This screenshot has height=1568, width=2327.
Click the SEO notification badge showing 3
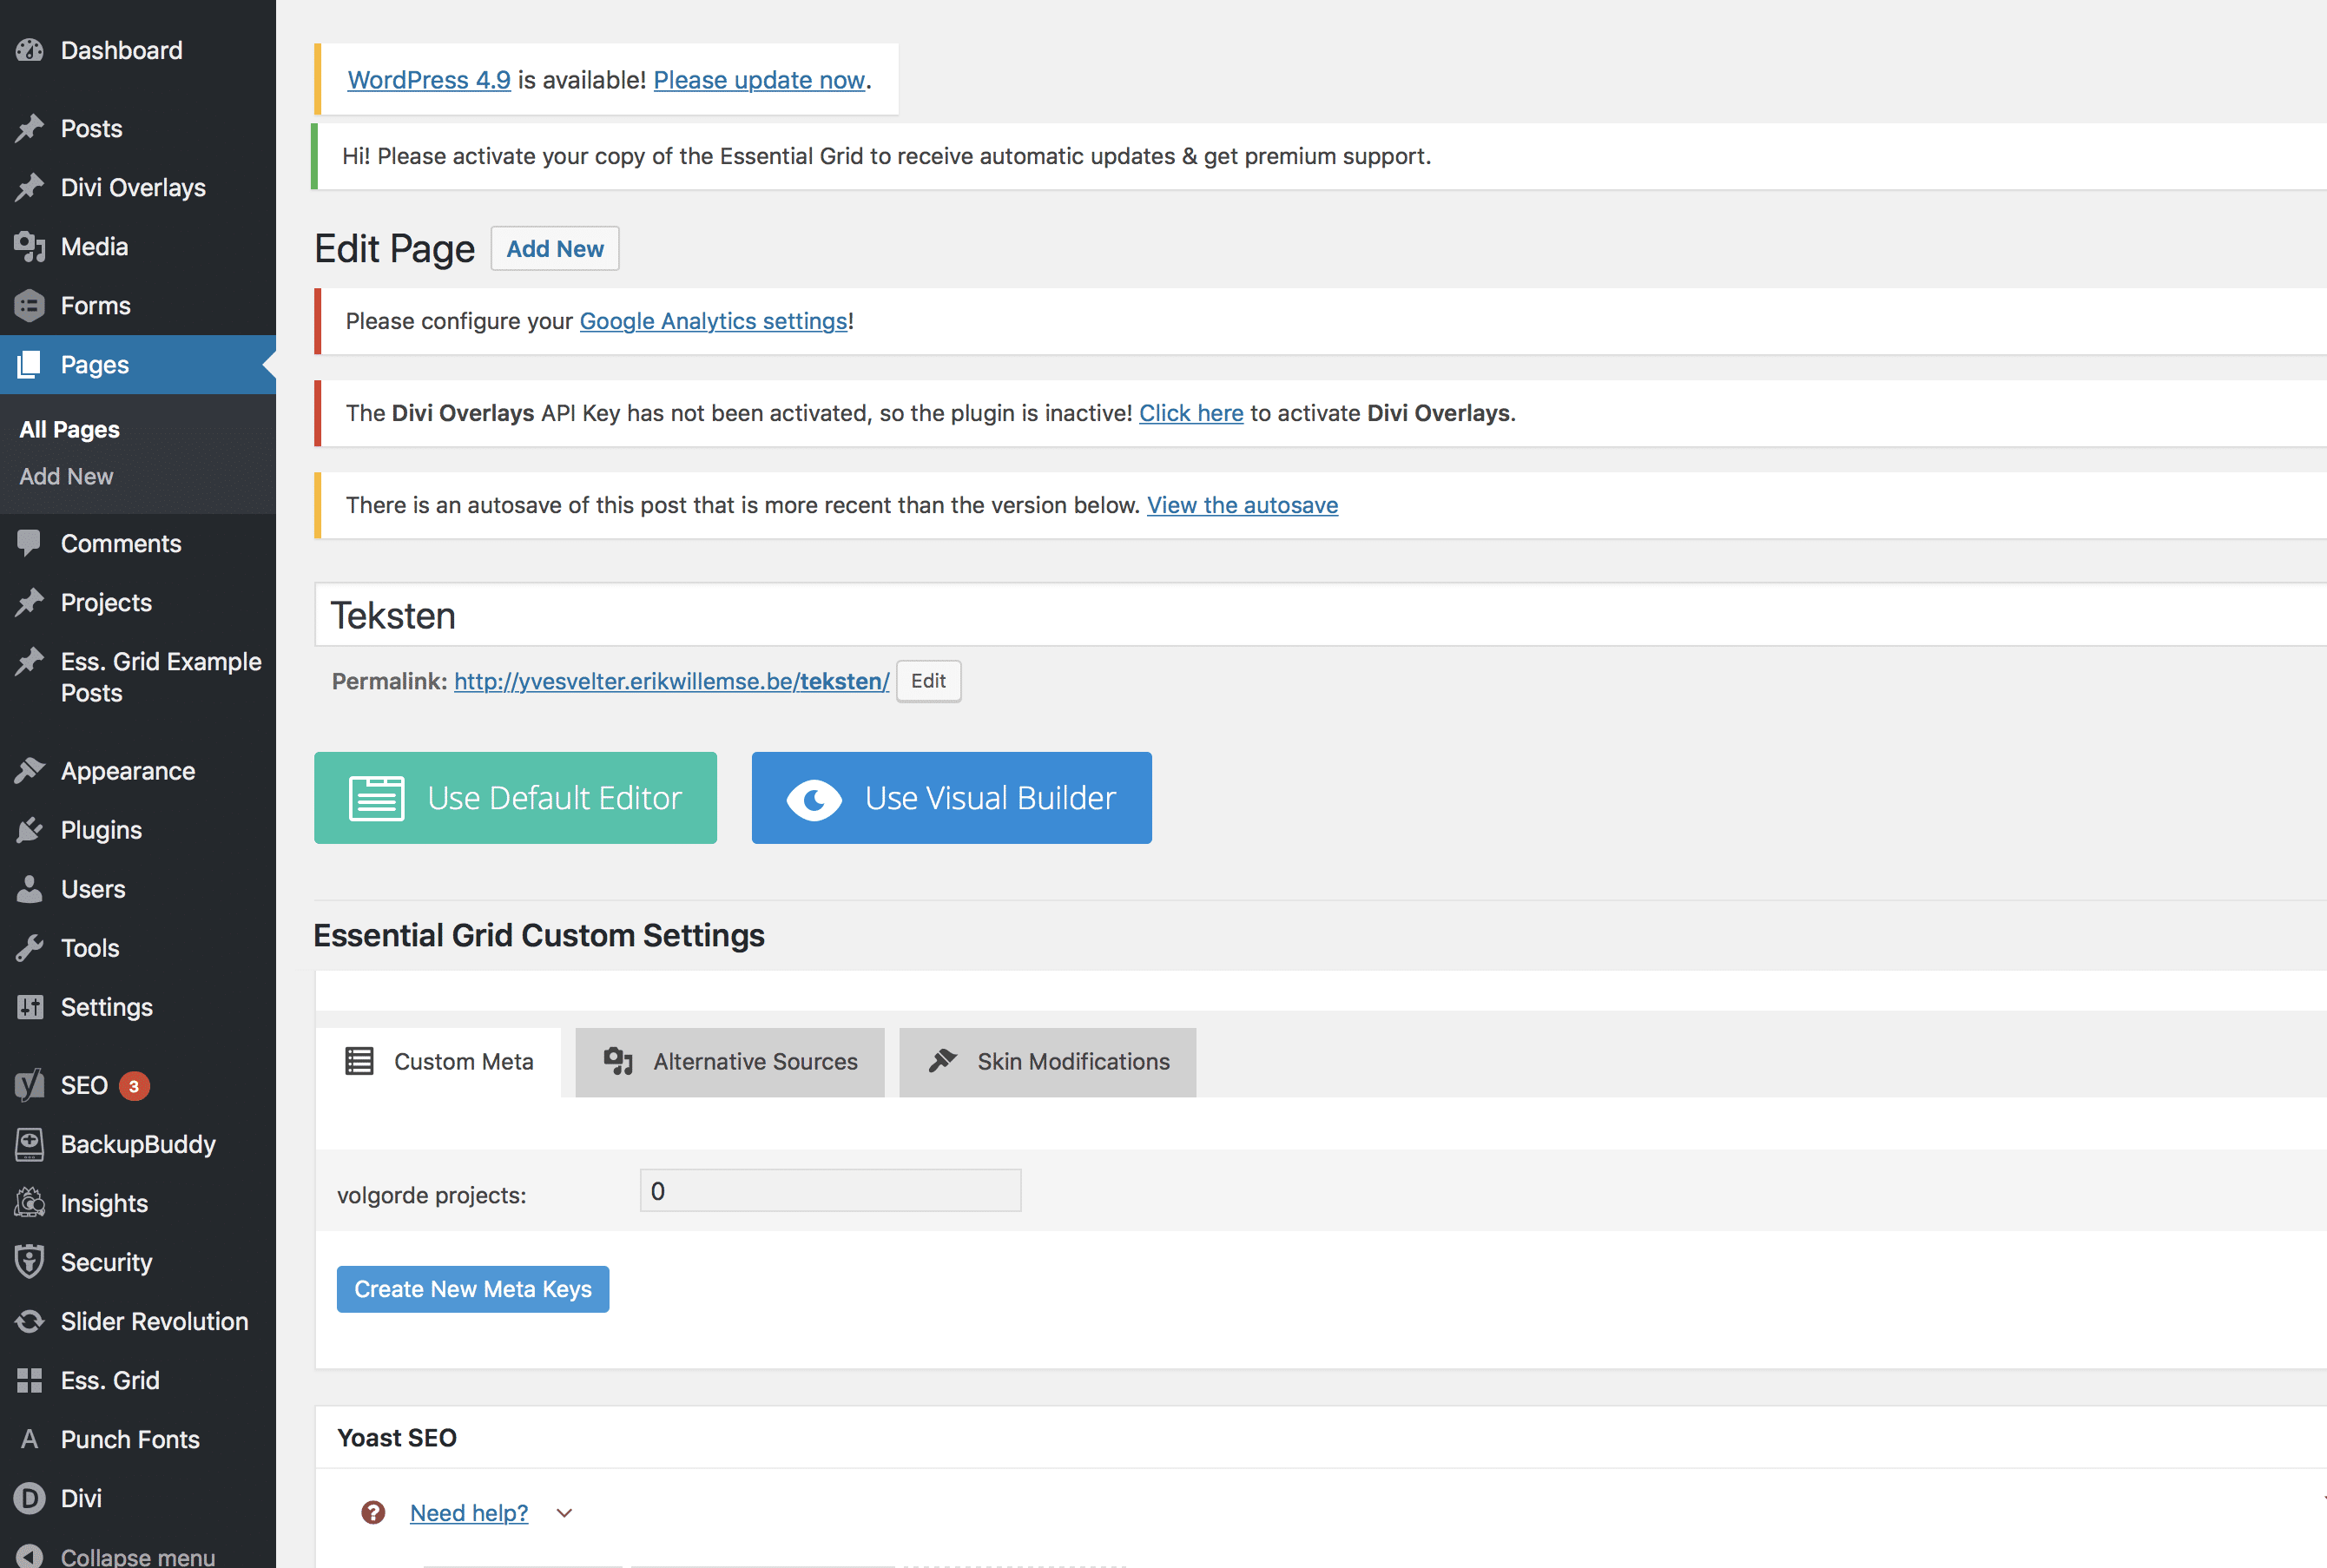134,1086
